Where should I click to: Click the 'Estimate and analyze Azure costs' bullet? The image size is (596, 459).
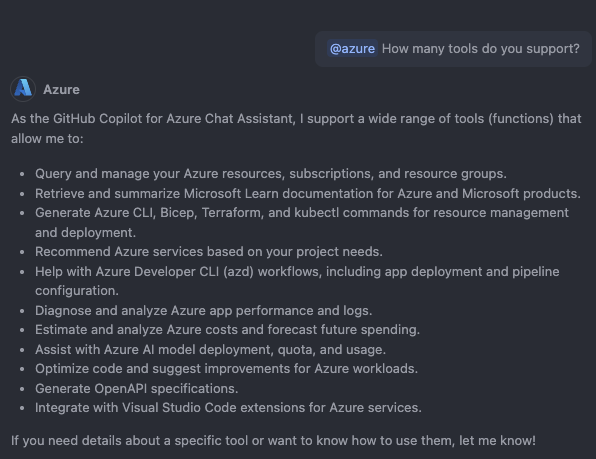click(227, 329)
